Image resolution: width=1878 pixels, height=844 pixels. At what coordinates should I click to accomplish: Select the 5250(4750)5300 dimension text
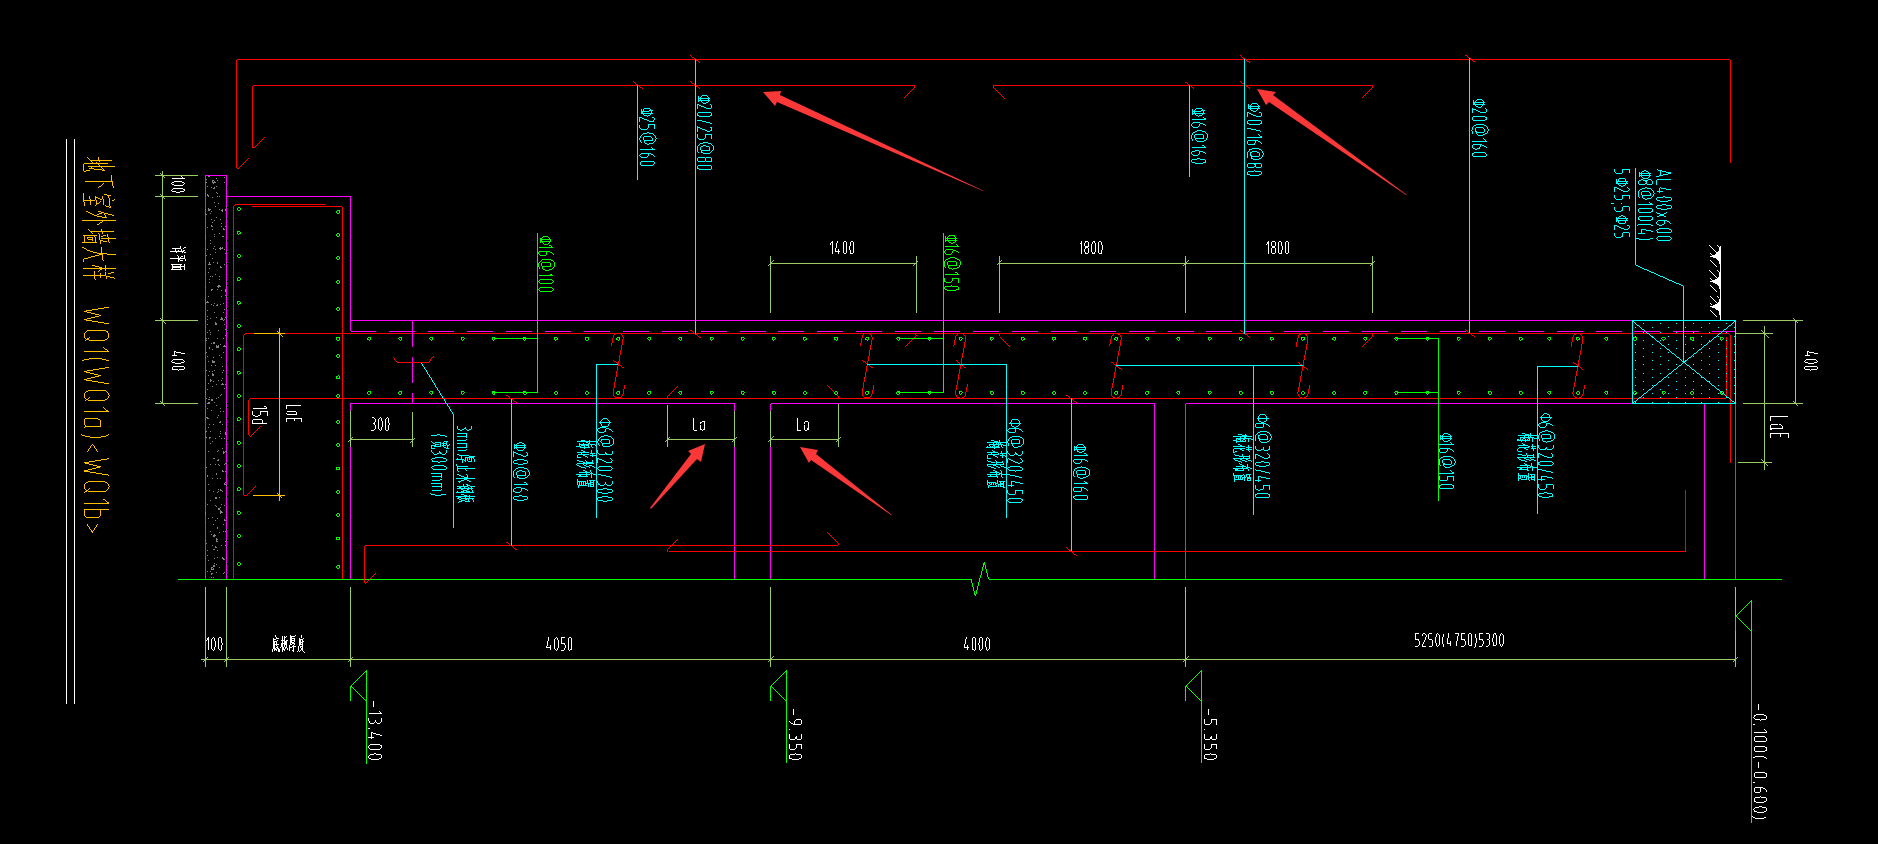point(1459,640)
